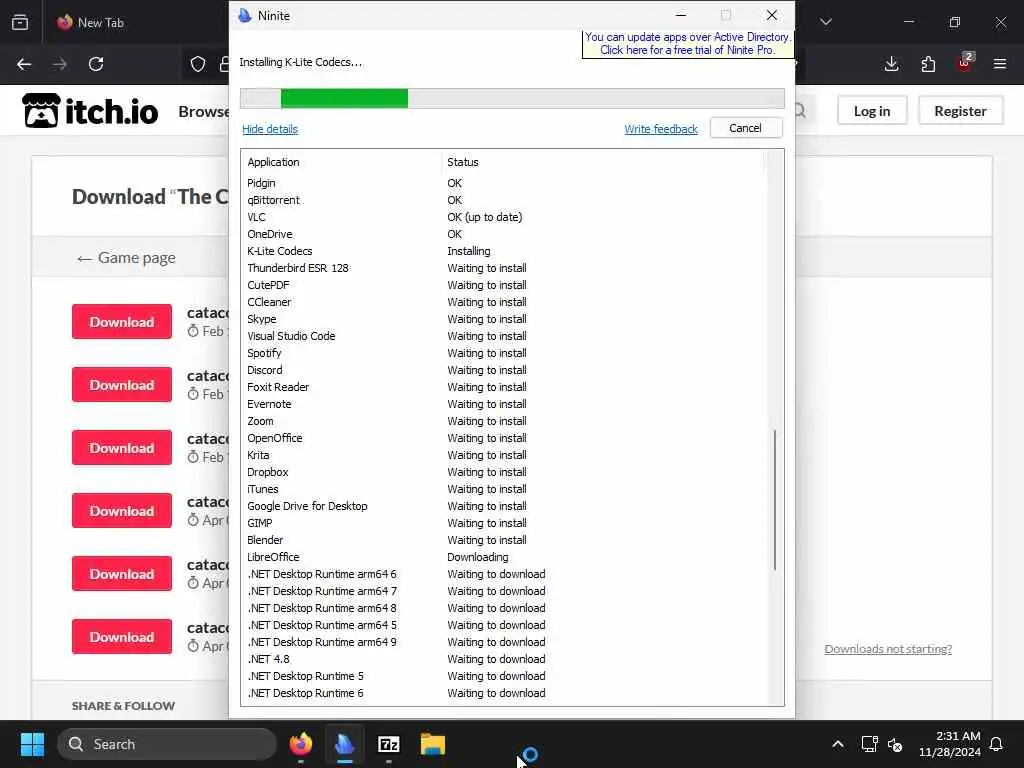Click Log in on itch.io
This screenshot has width=1024, height=768.
coord(872,111)
